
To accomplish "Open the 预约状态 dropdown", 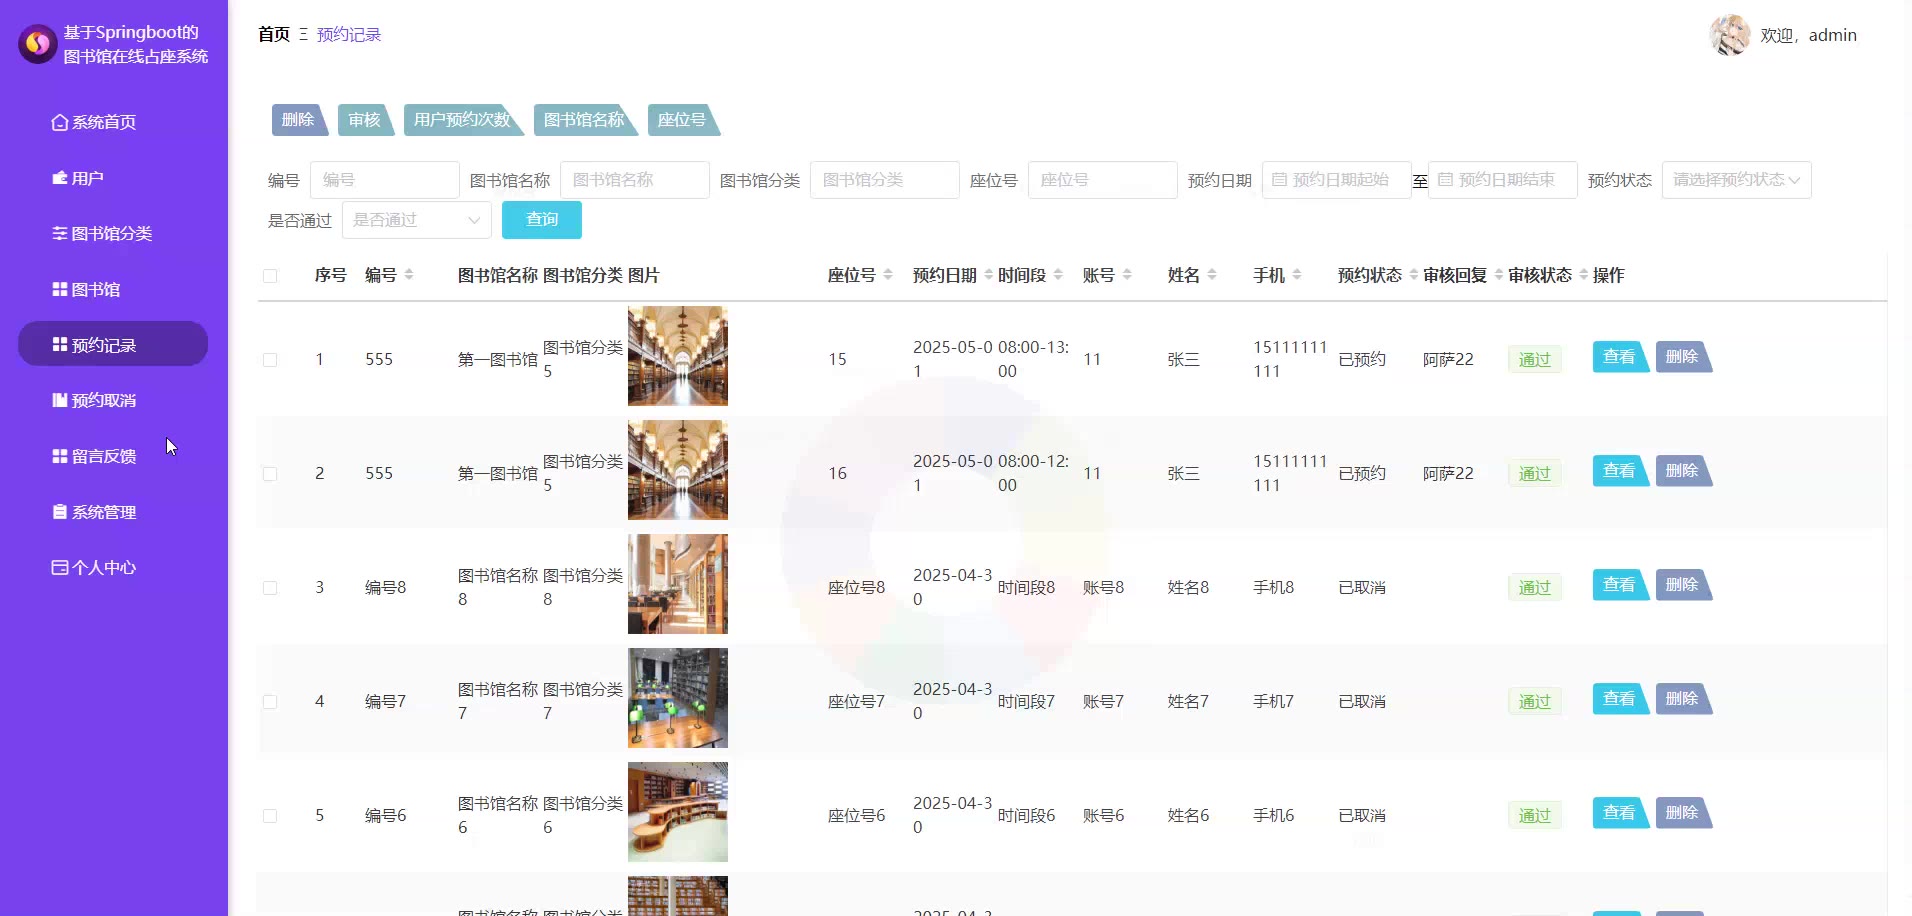I will pos(1736,180).
